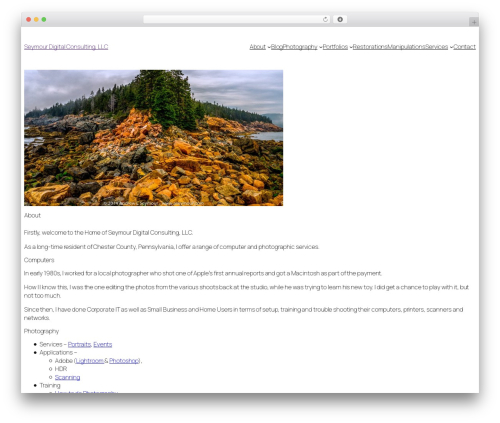Click the yellow minimize window button
Image resolution: width=500 pixels, height=423 pixels.
coord(36,19)
